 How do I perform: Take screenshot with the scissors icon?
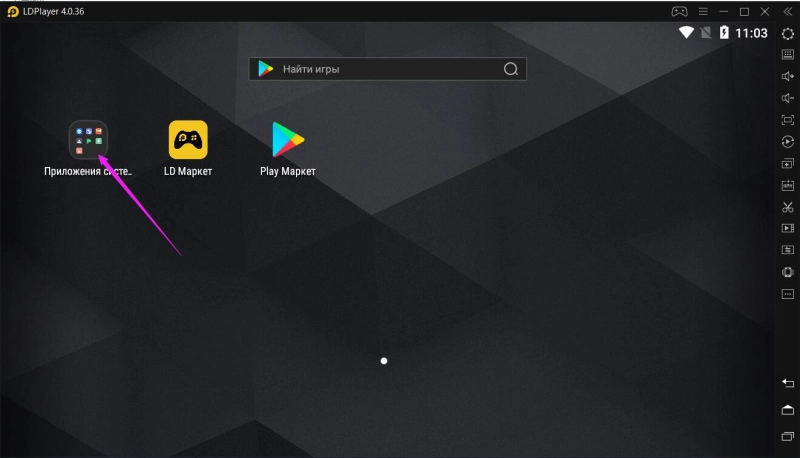click(x=788, y=207)
